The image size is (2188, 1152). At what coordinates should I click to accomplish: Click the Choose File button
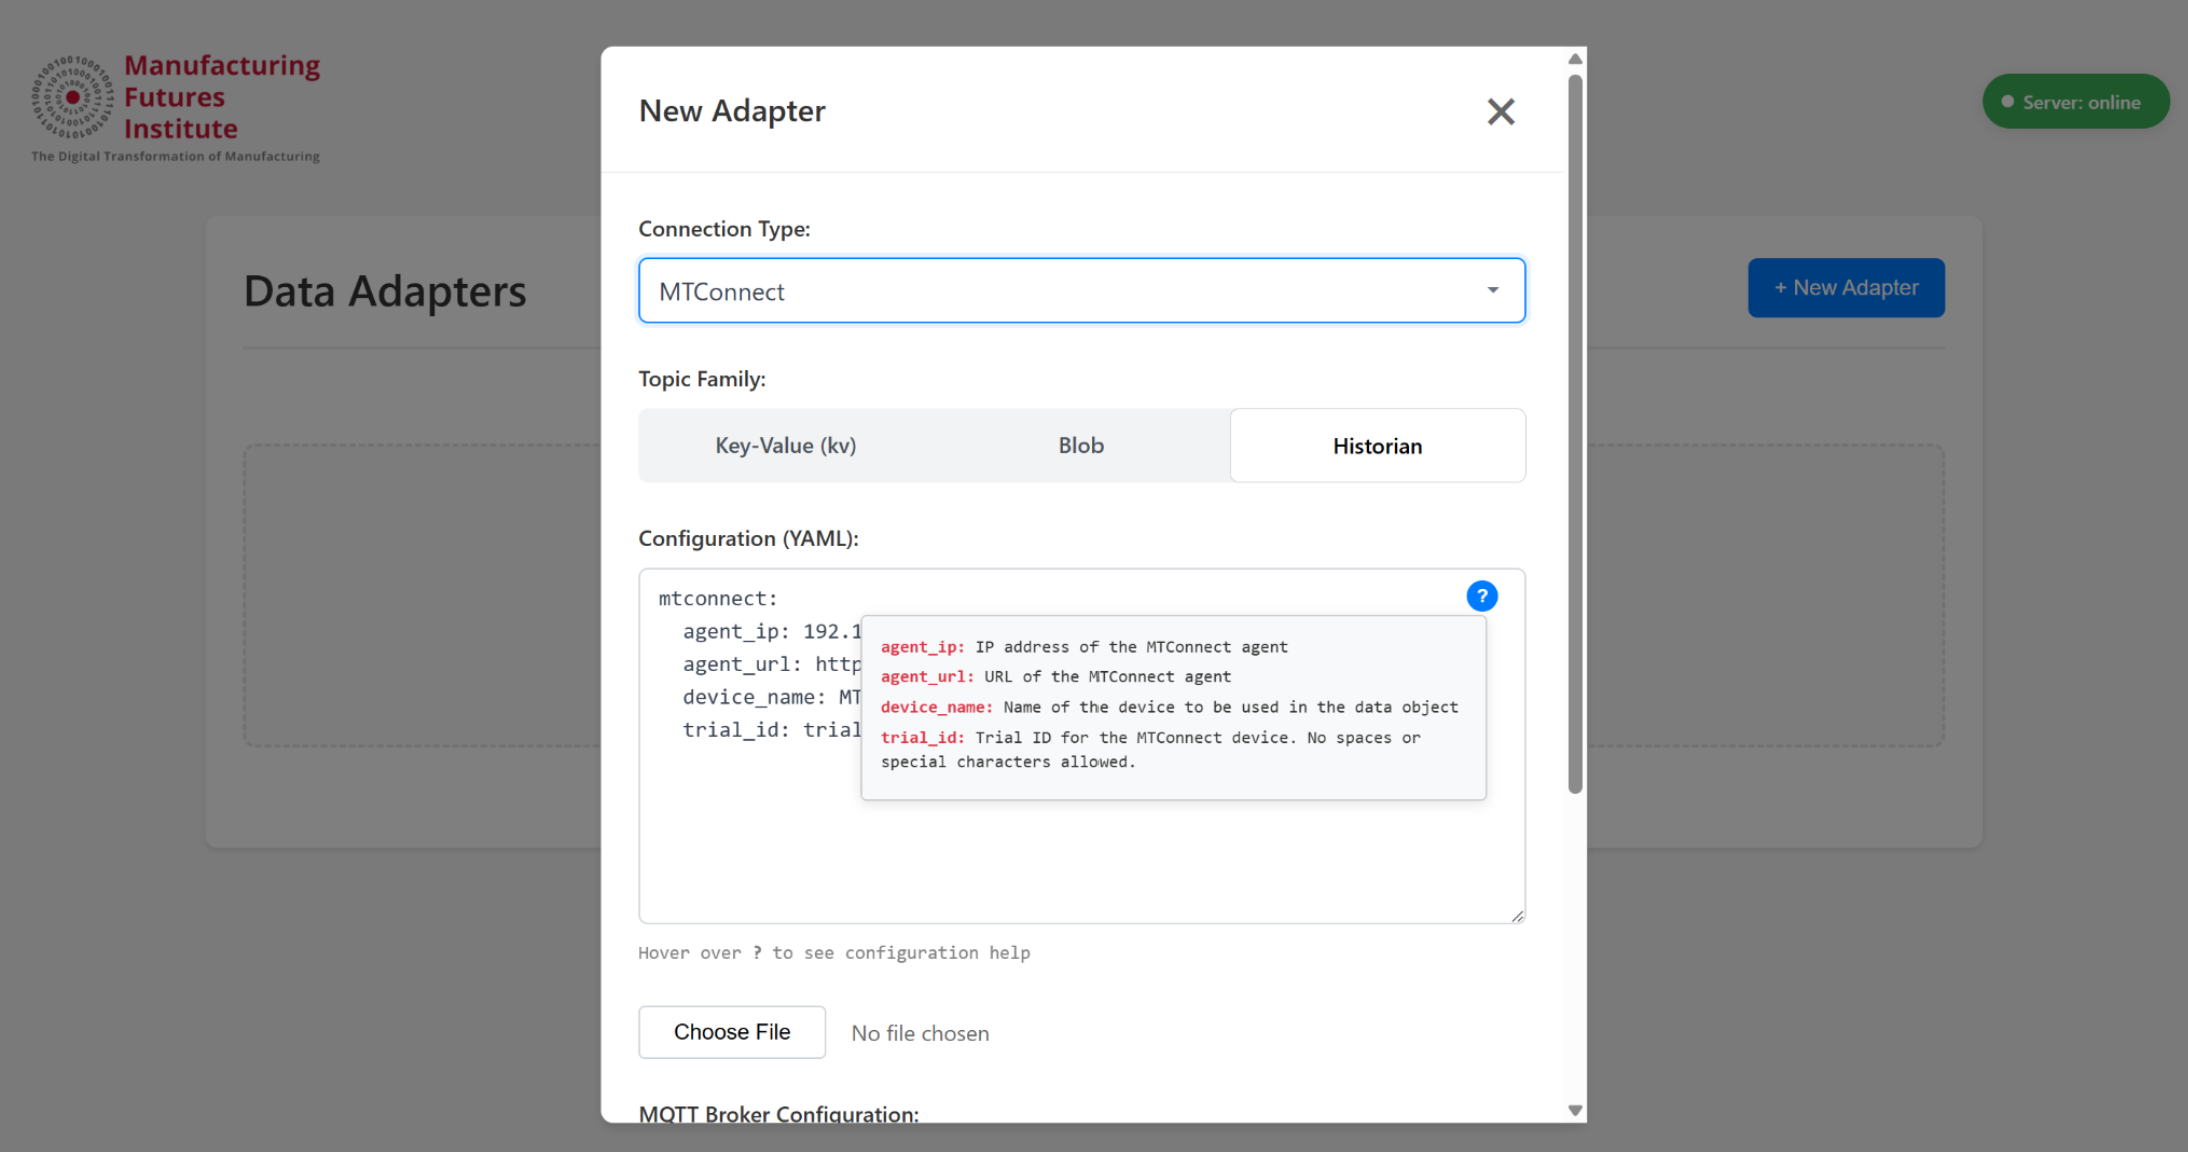732,1032
